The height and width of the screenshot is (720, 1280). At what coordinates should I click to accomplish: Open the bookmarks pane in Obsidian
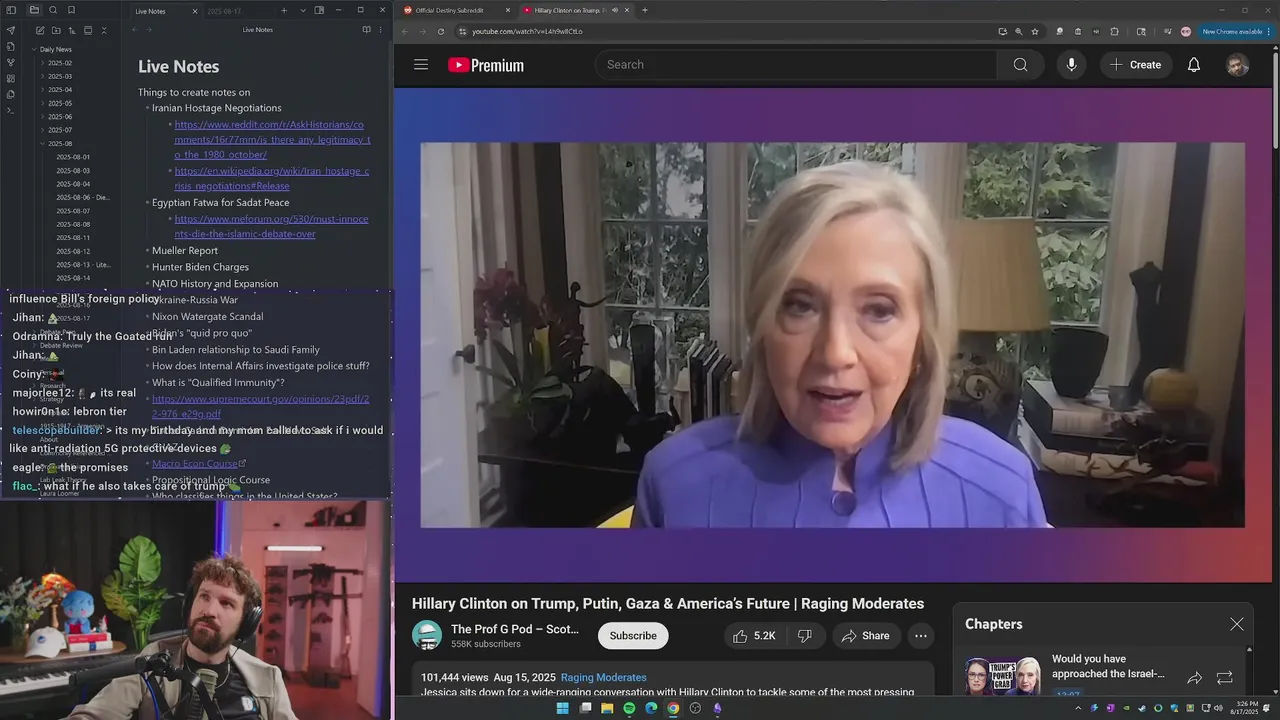71,10
